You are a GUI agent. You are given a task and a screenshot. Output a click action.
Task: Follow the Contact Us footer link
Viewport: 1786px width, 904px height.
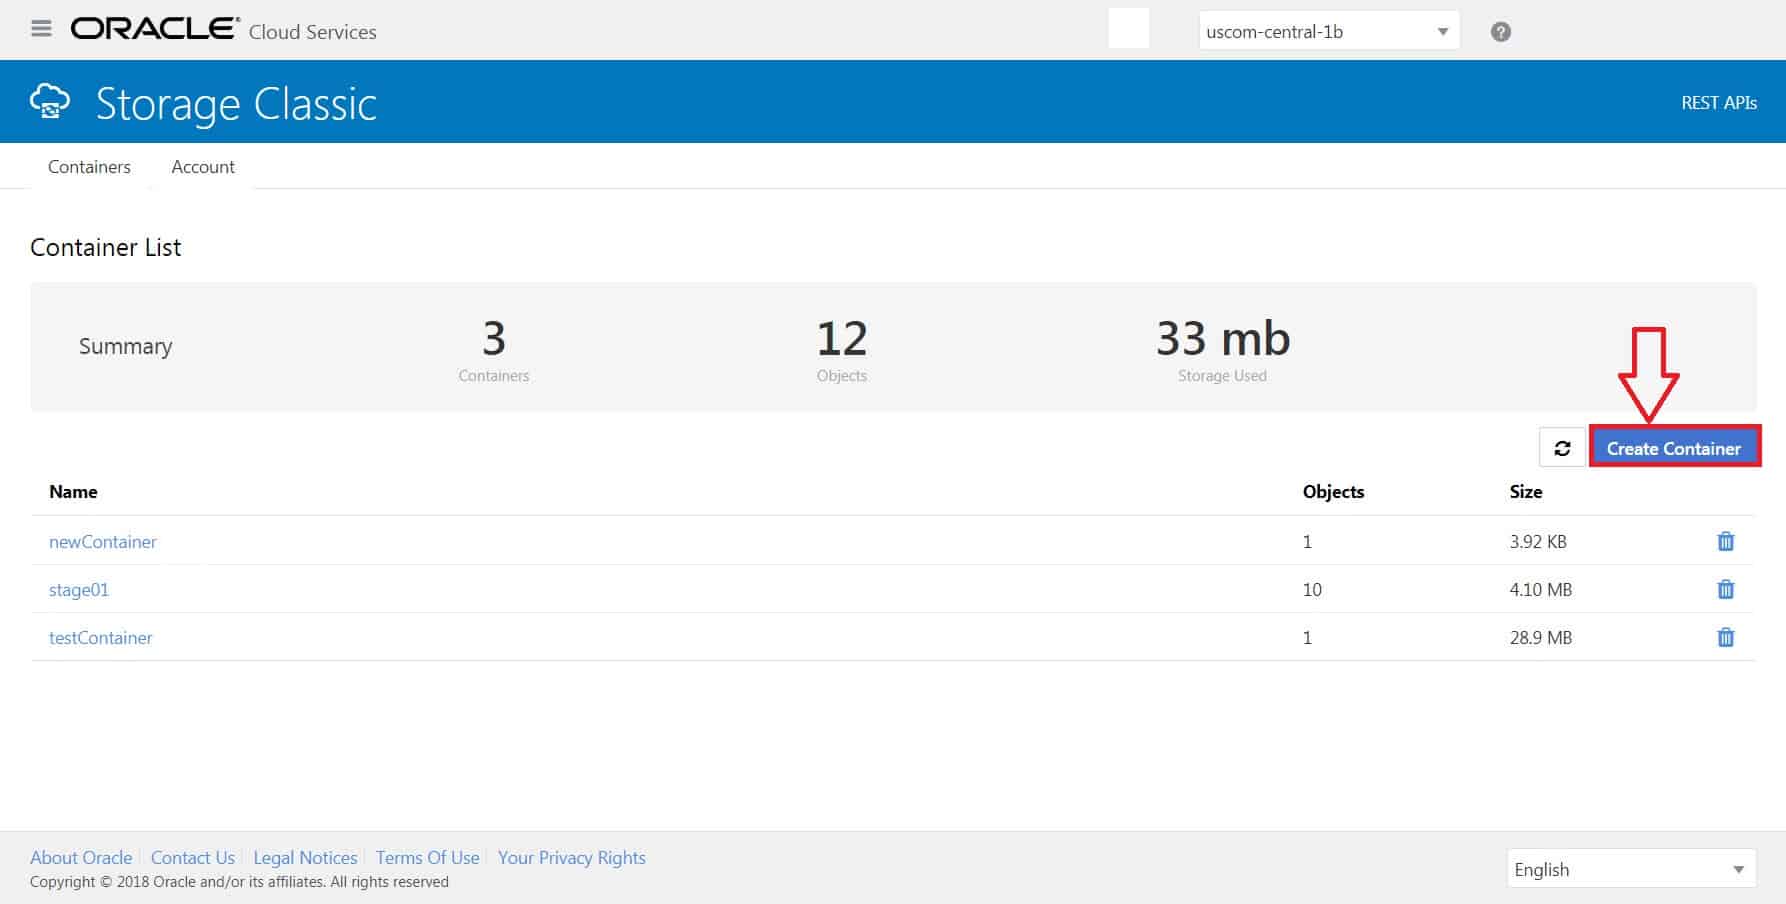193,857
